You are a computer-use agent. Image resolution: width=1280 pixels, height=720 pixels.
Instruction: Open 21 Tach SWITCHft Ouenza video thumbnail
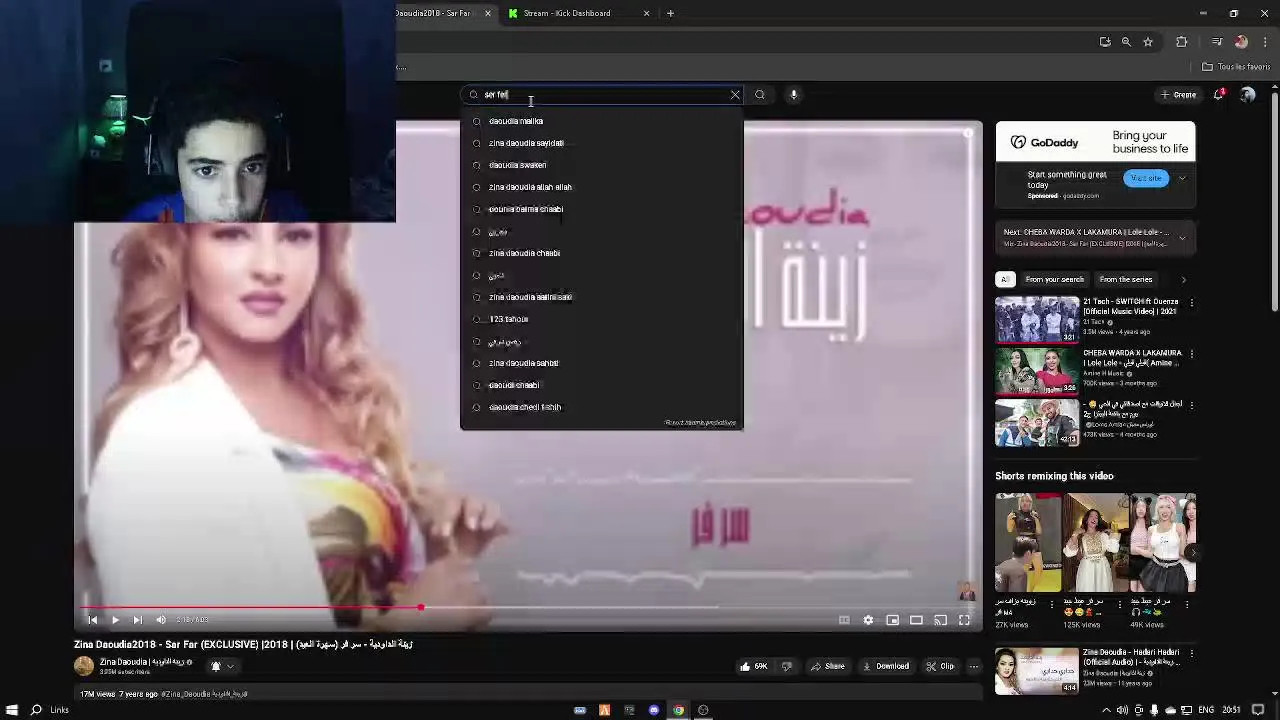pos(1037,319)
